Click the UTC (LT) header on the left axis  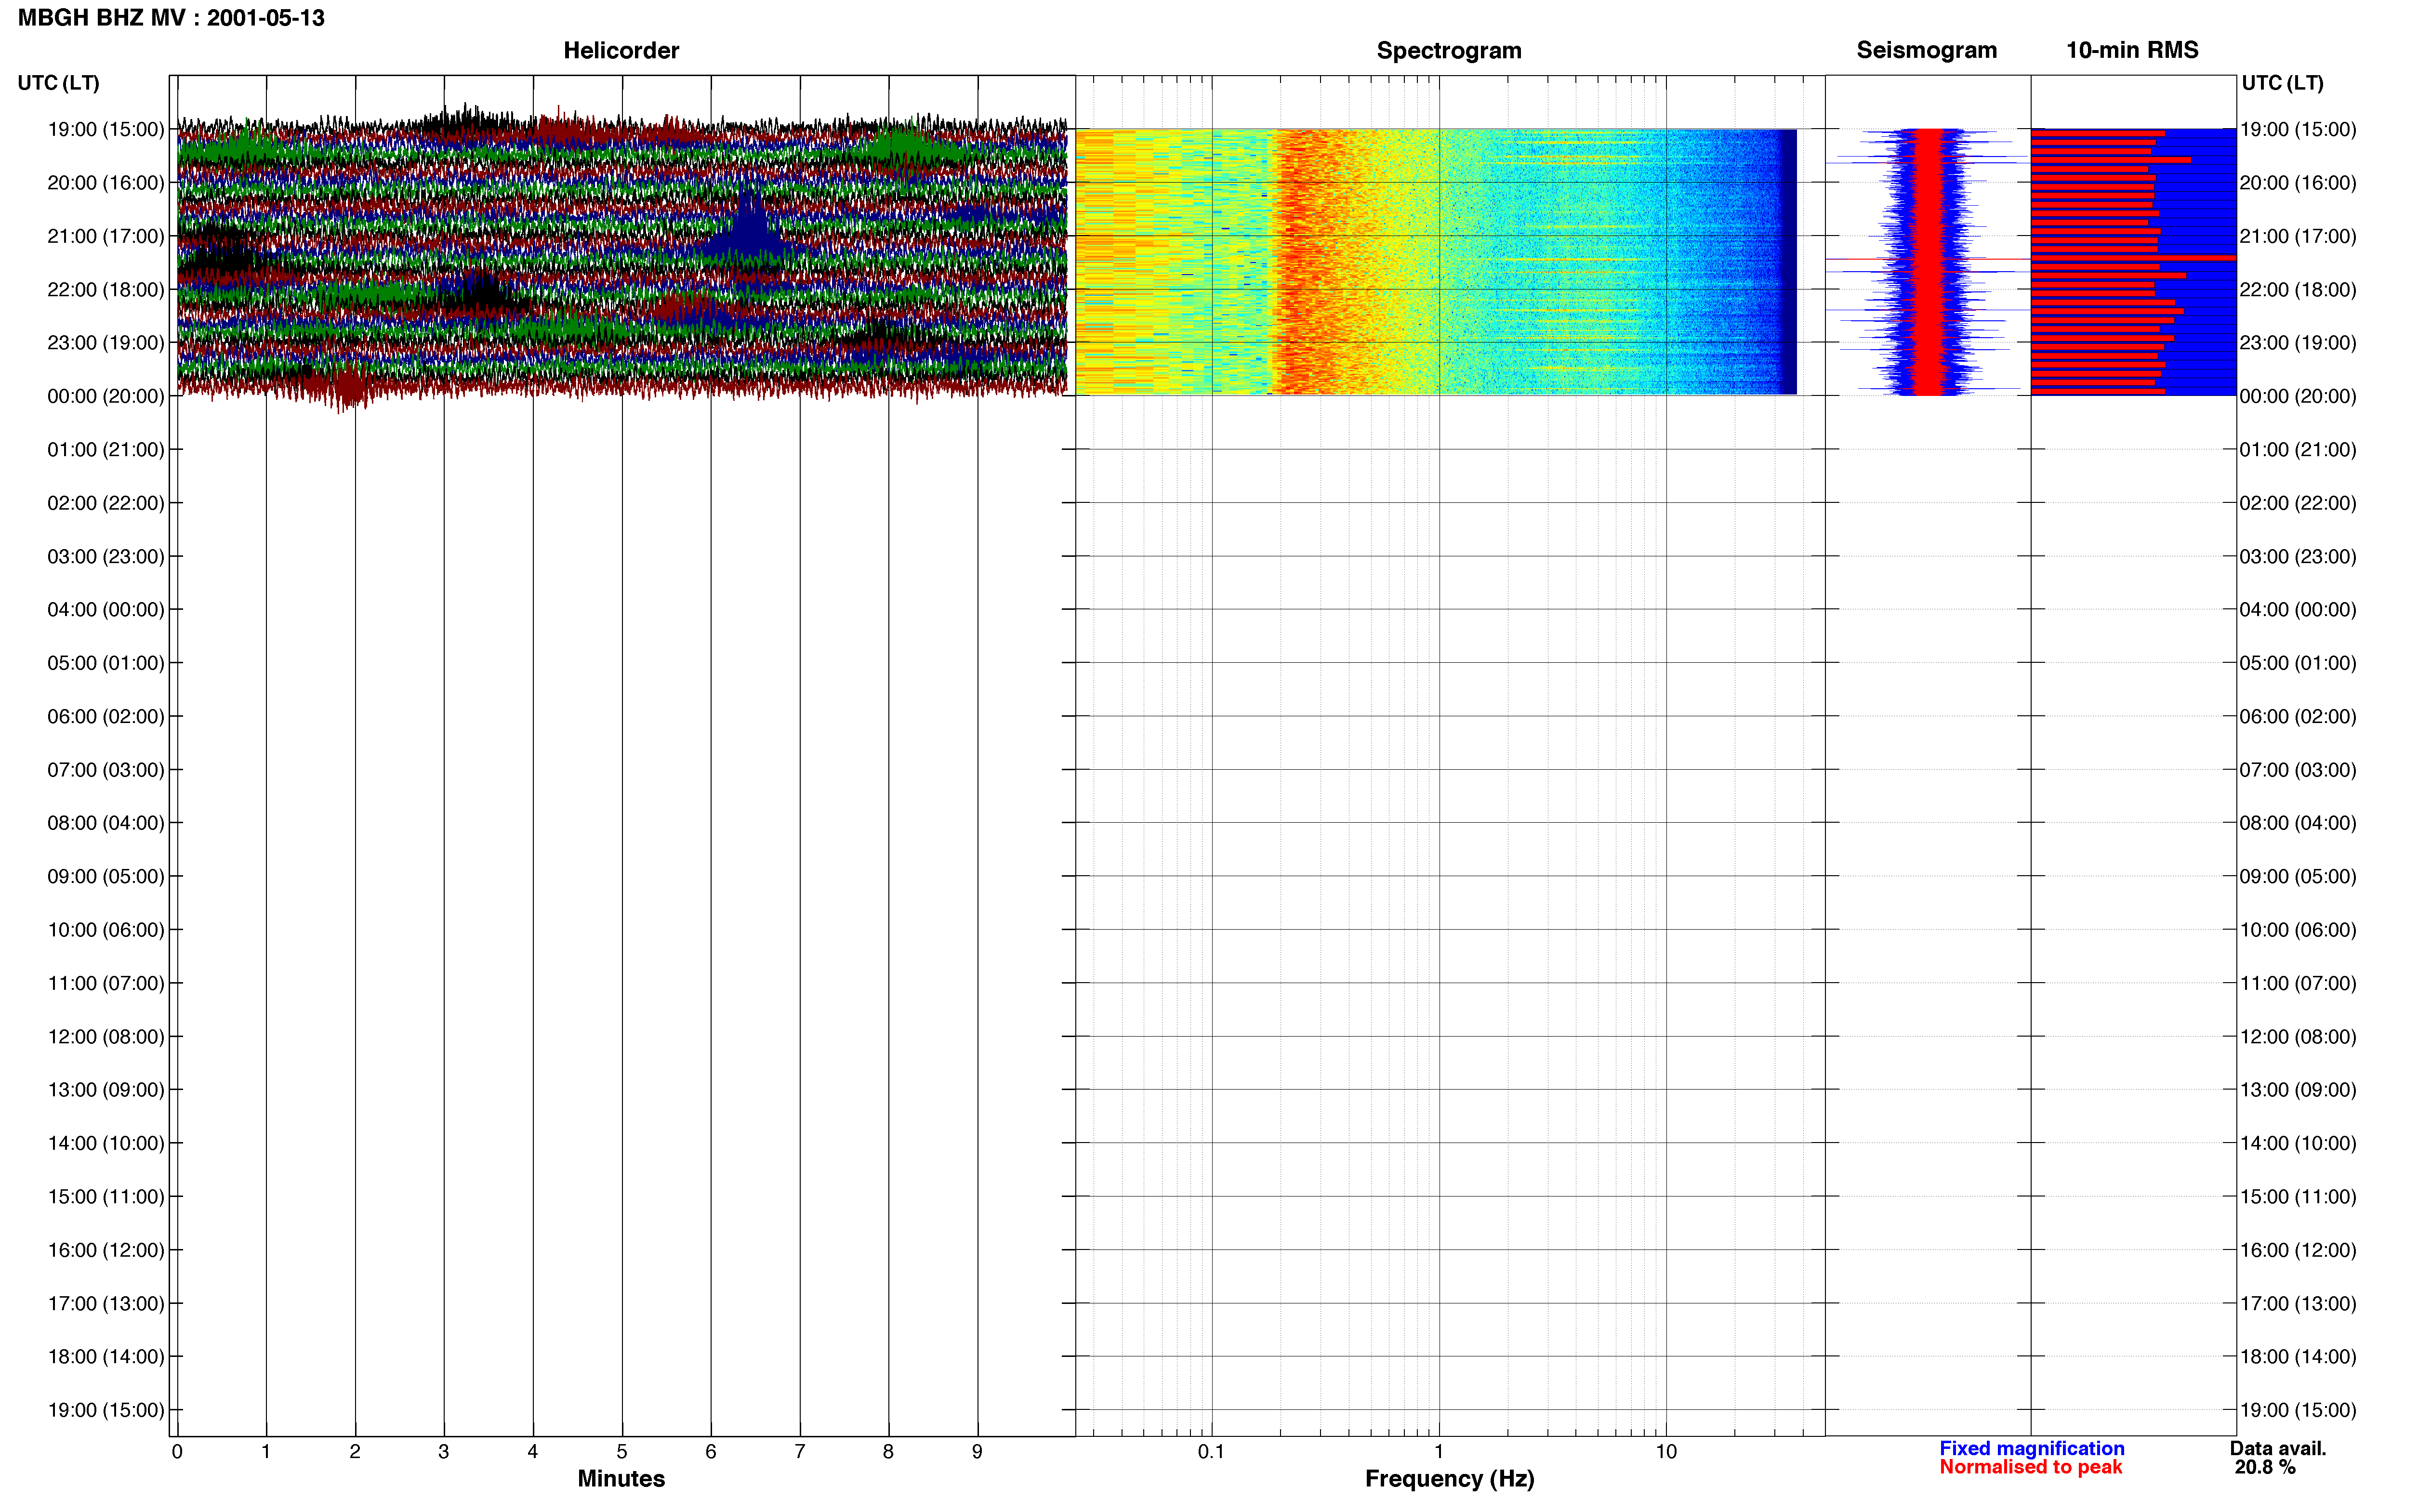pos(59,83)
